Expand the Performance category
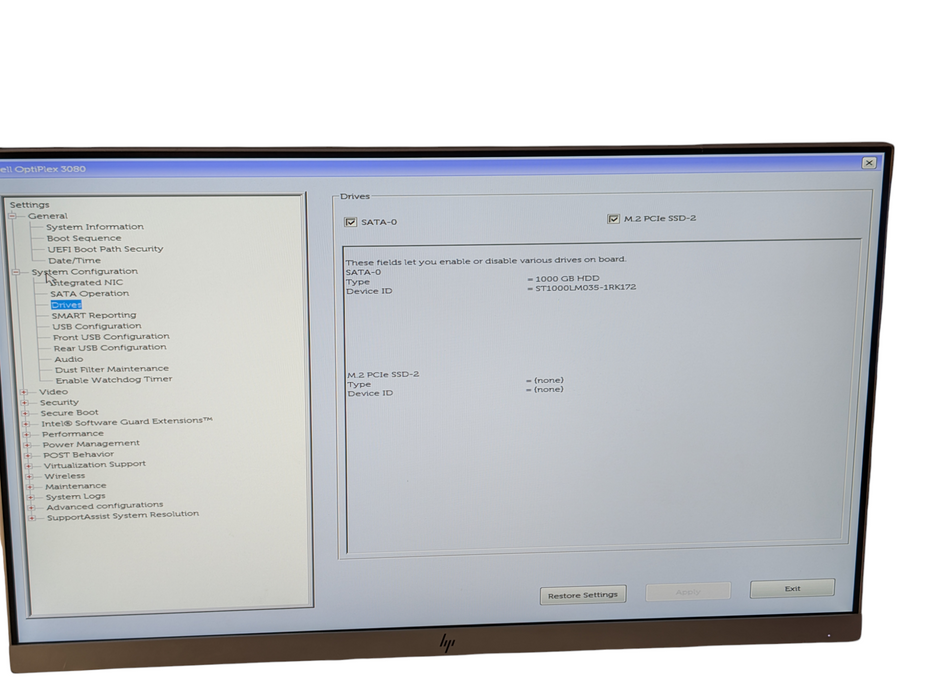The image size is (930, 700). tap(26, 434)
